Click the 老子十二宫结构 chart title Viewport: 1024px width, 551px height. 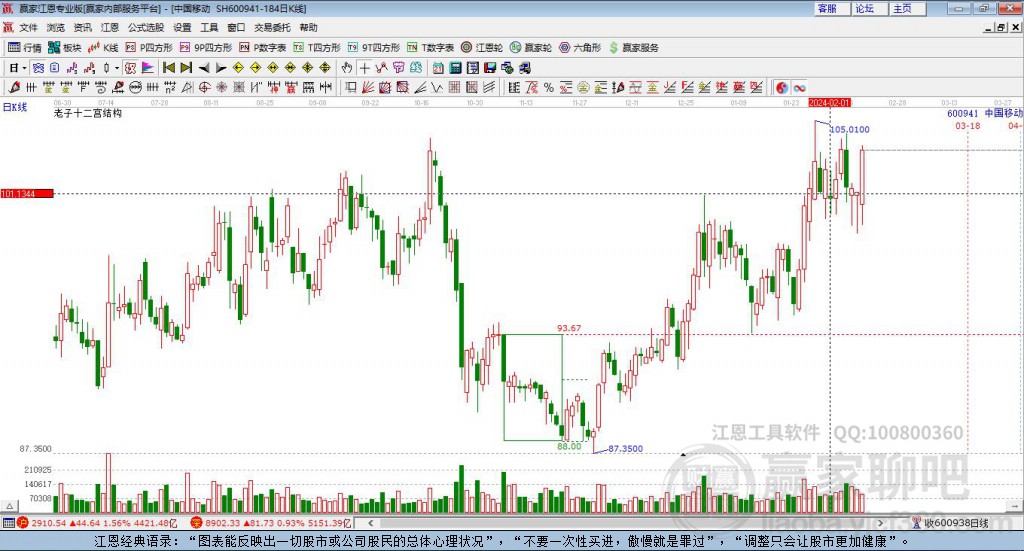tap(88, 113)
